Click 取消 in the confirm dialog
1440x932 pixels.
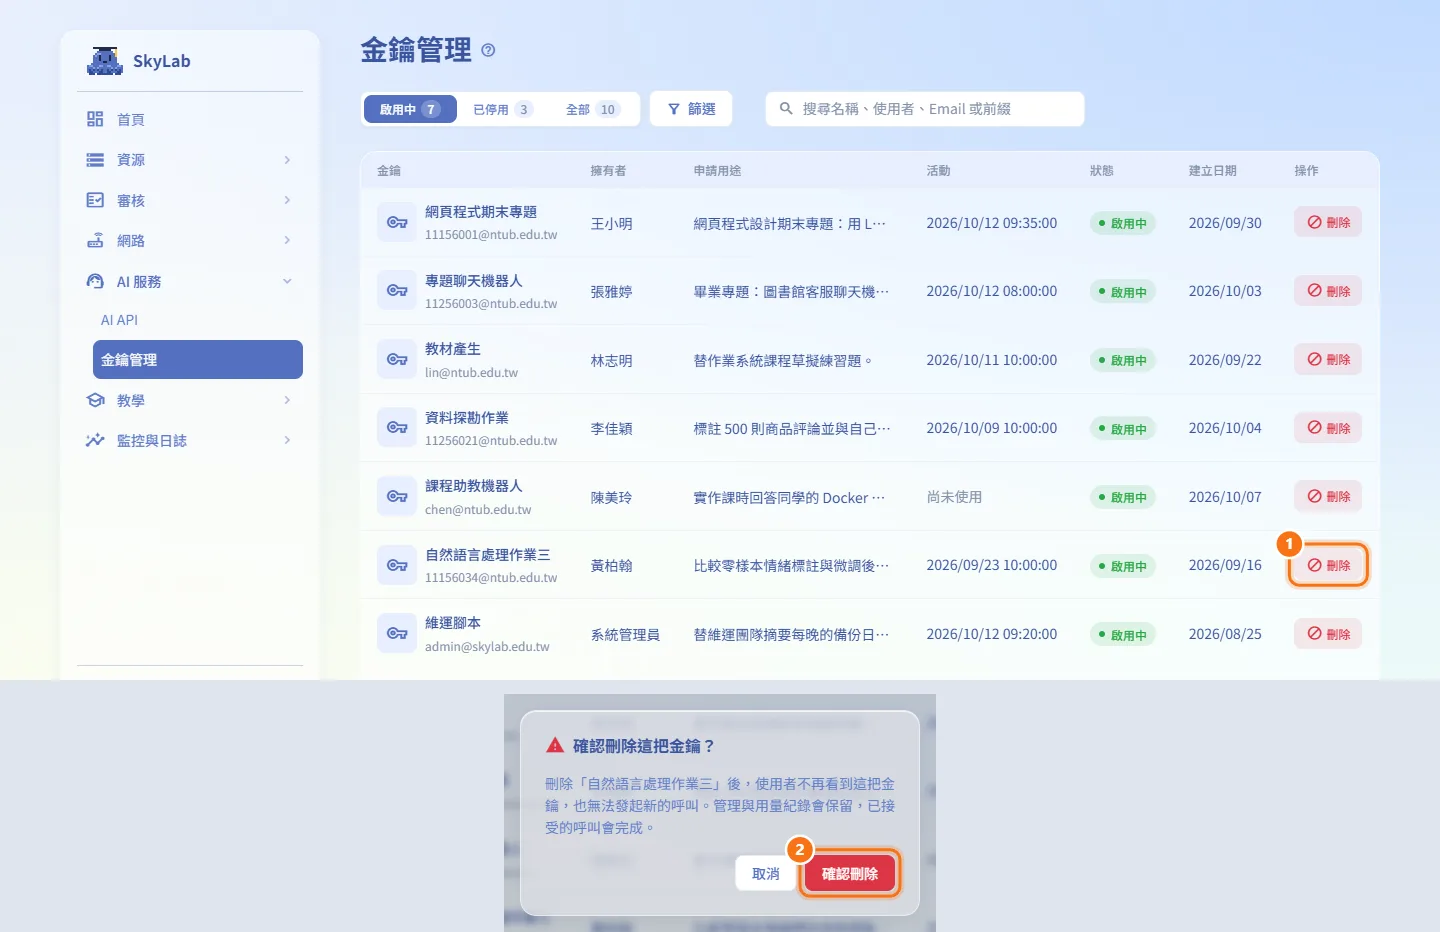click(766, 874)
